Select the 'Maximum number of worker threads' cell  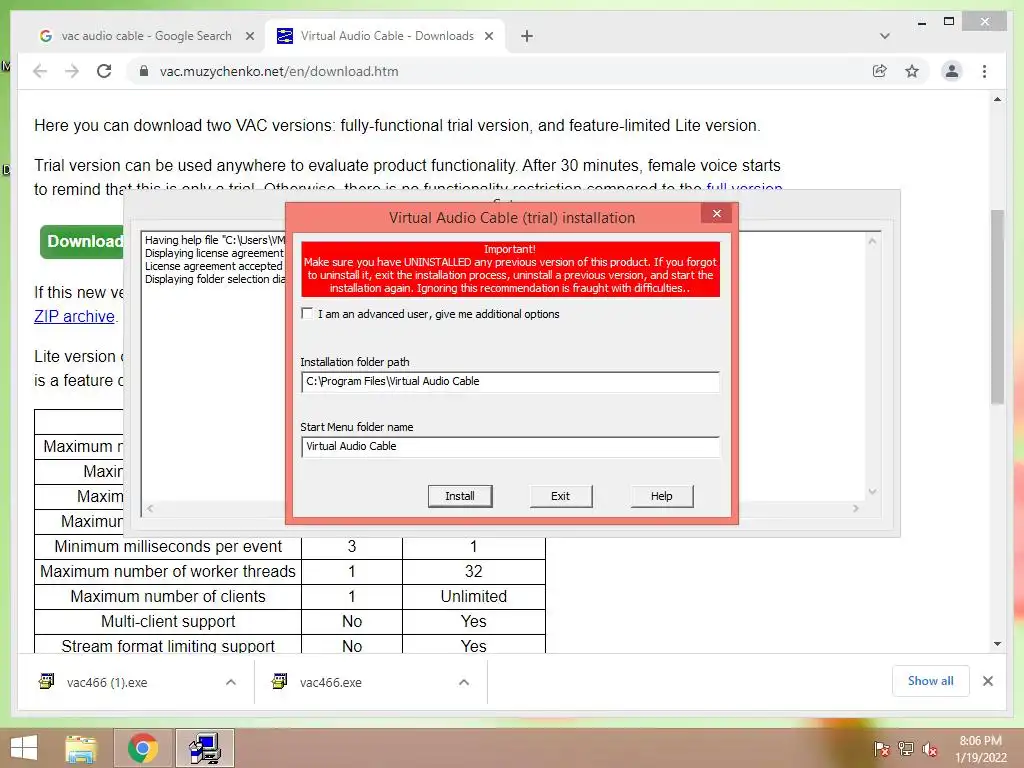(x=168, y=571)
